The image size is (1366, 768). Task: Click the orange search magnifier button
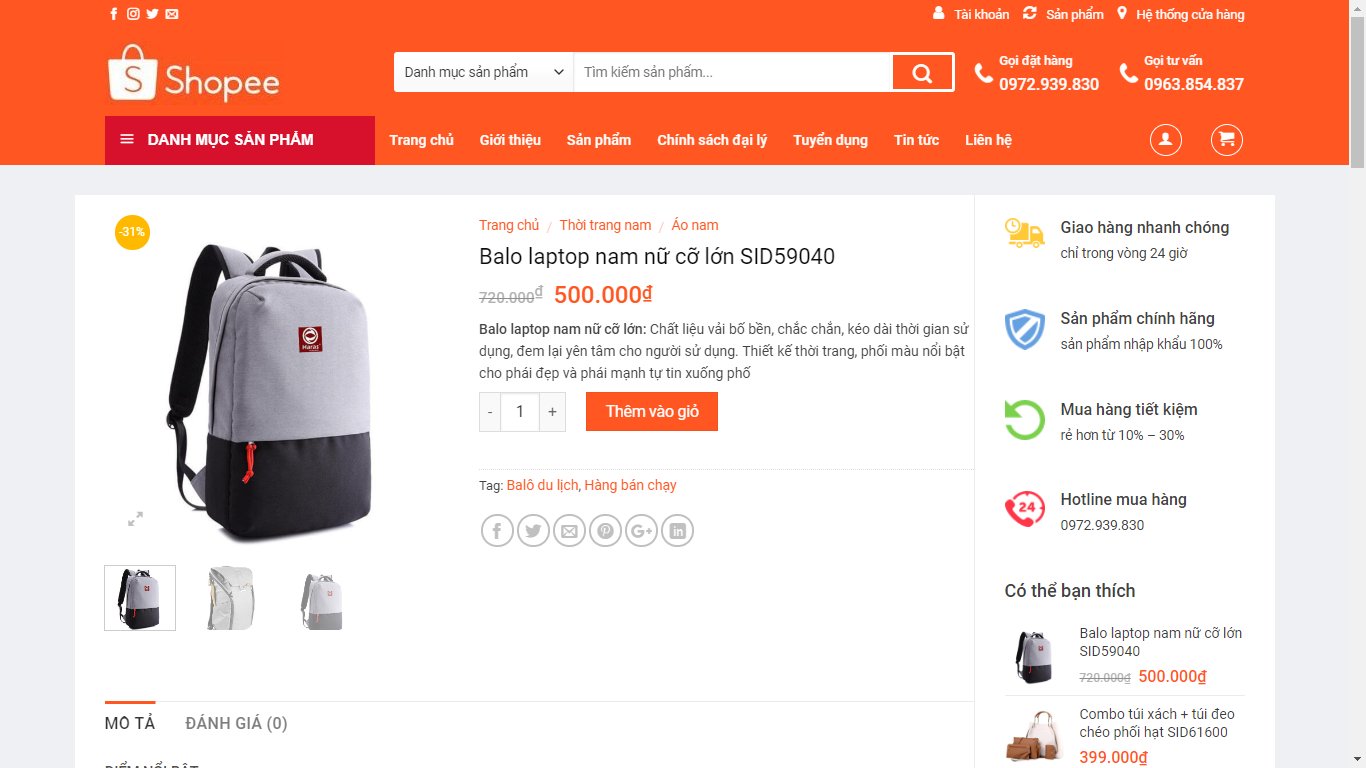coord(922,72)
